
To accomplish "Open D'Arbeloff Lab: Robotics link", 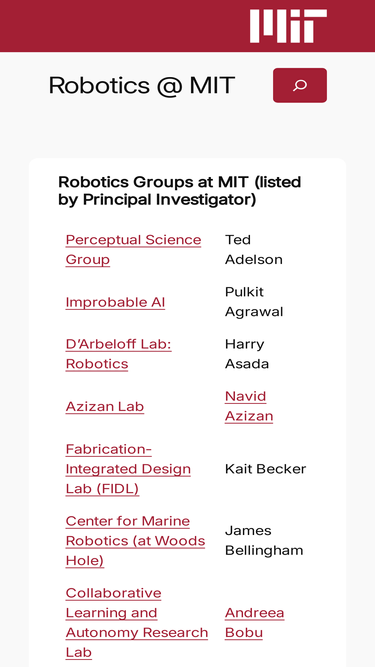I will coord(119,354).
